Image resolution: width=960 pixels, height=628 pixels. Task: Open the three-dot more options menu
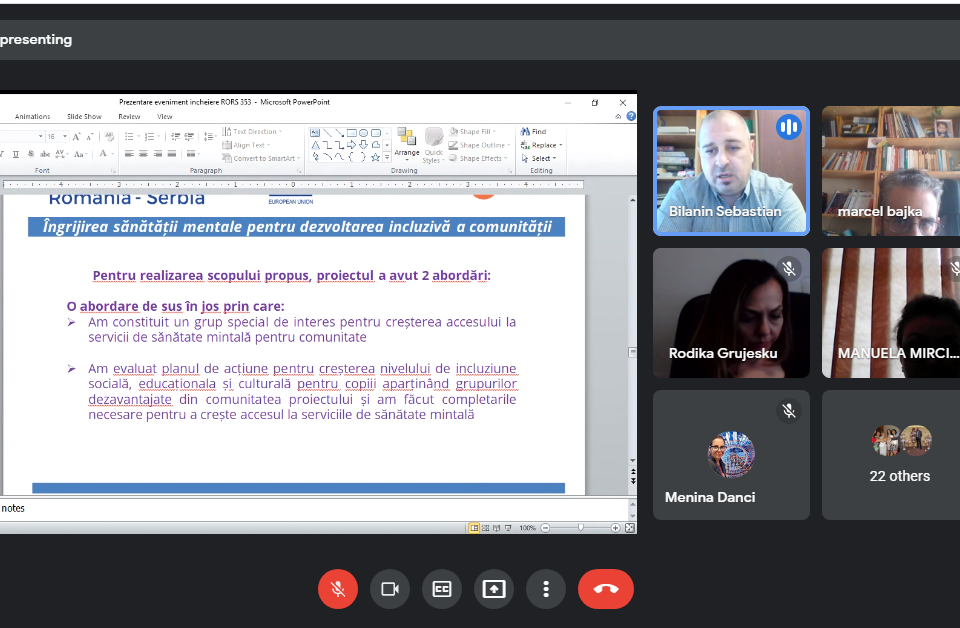(546, 589)
